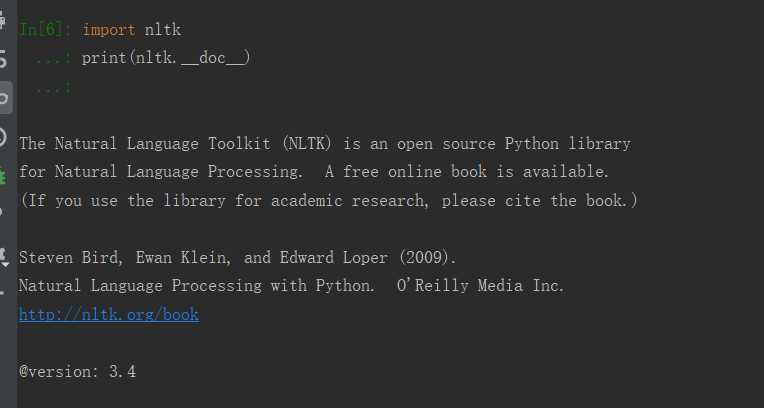The height and width of the screenshot is (408, 764).
Task: Click the 'import nltk' code line
Action: [x=132, y=30]
